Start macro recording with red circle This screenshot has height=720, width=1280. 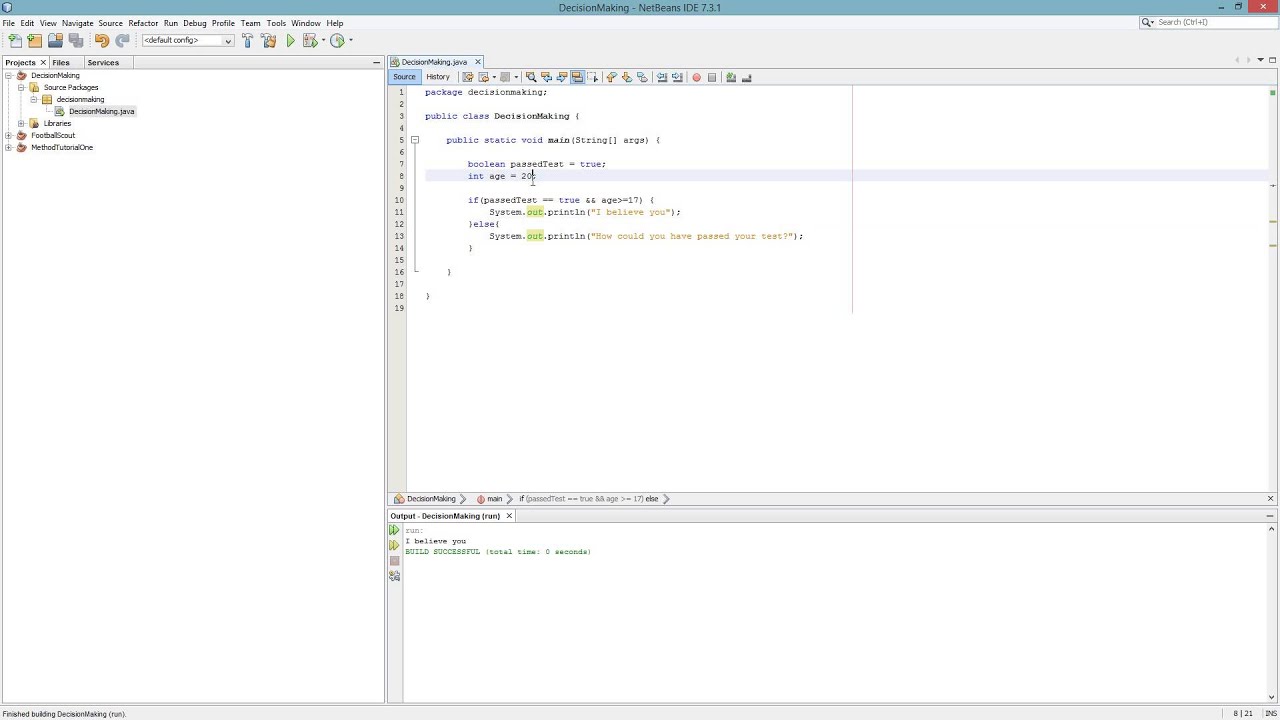click(x=696, y=77)
